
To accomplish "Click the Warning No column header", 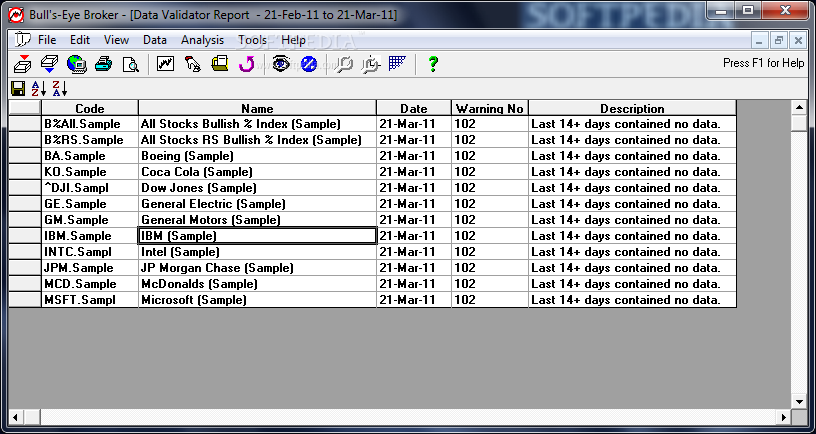I will 490,108.
